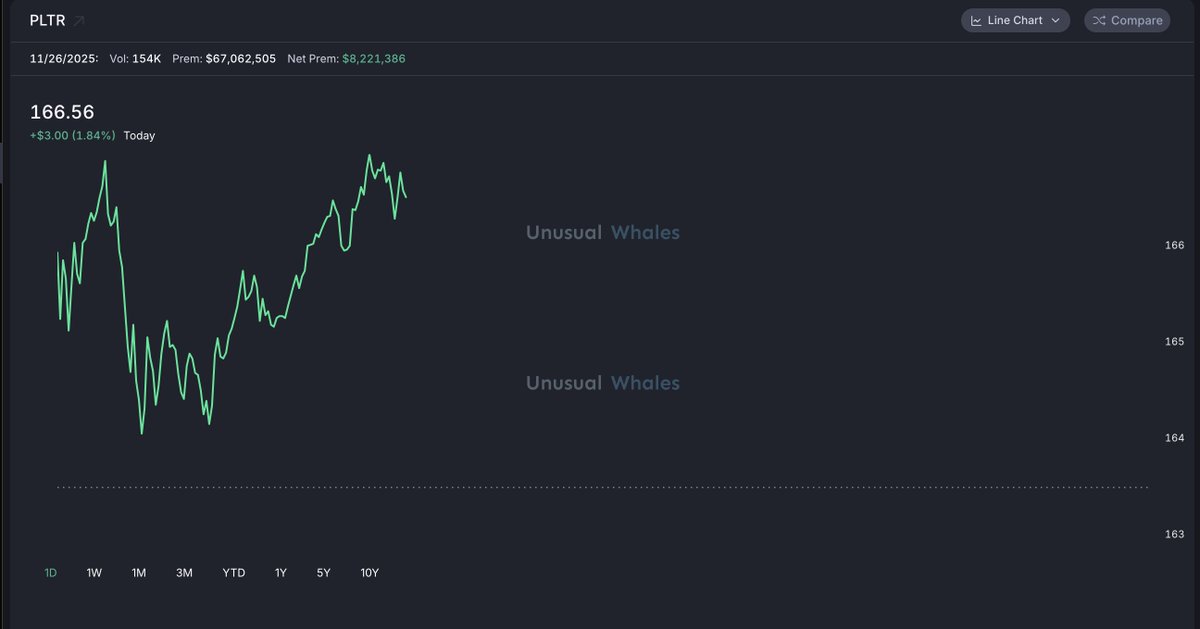Screen dimensions: 1200x629
Task: Click the 166.56 current price
Action: pos(62,112)
